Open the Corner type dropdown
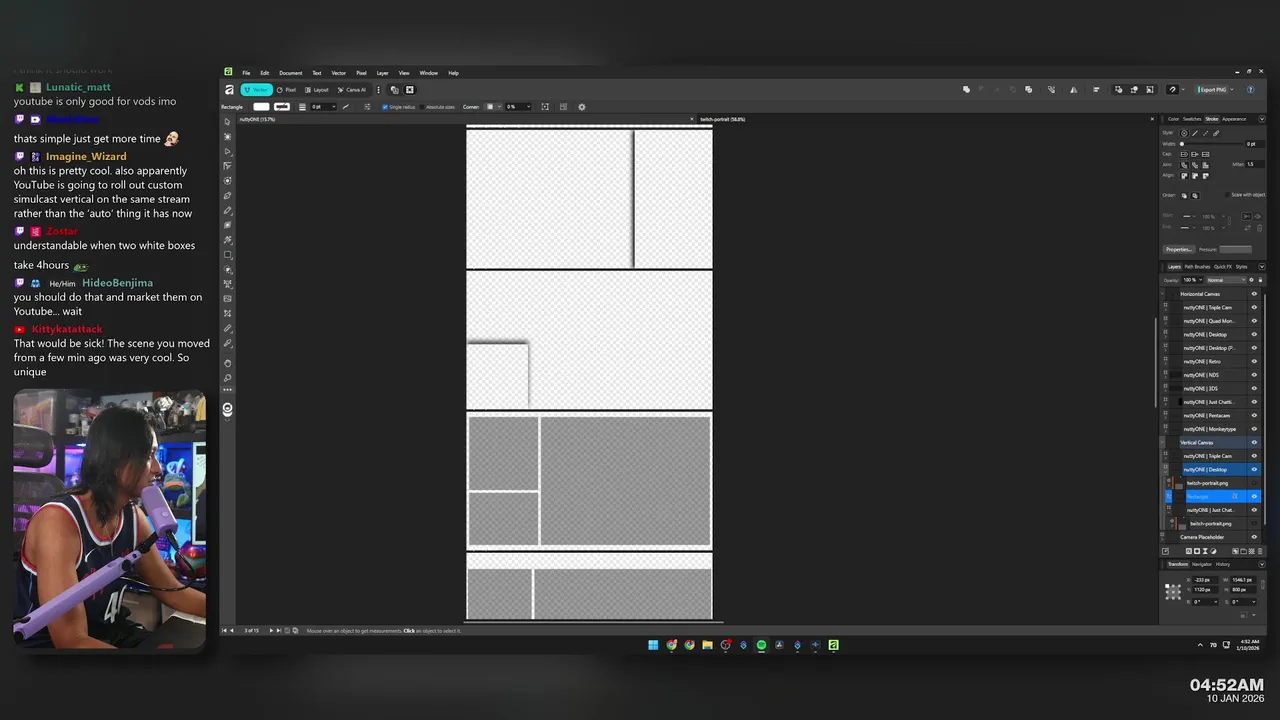This screenshot has height=720, width=1280. point(494,107)
